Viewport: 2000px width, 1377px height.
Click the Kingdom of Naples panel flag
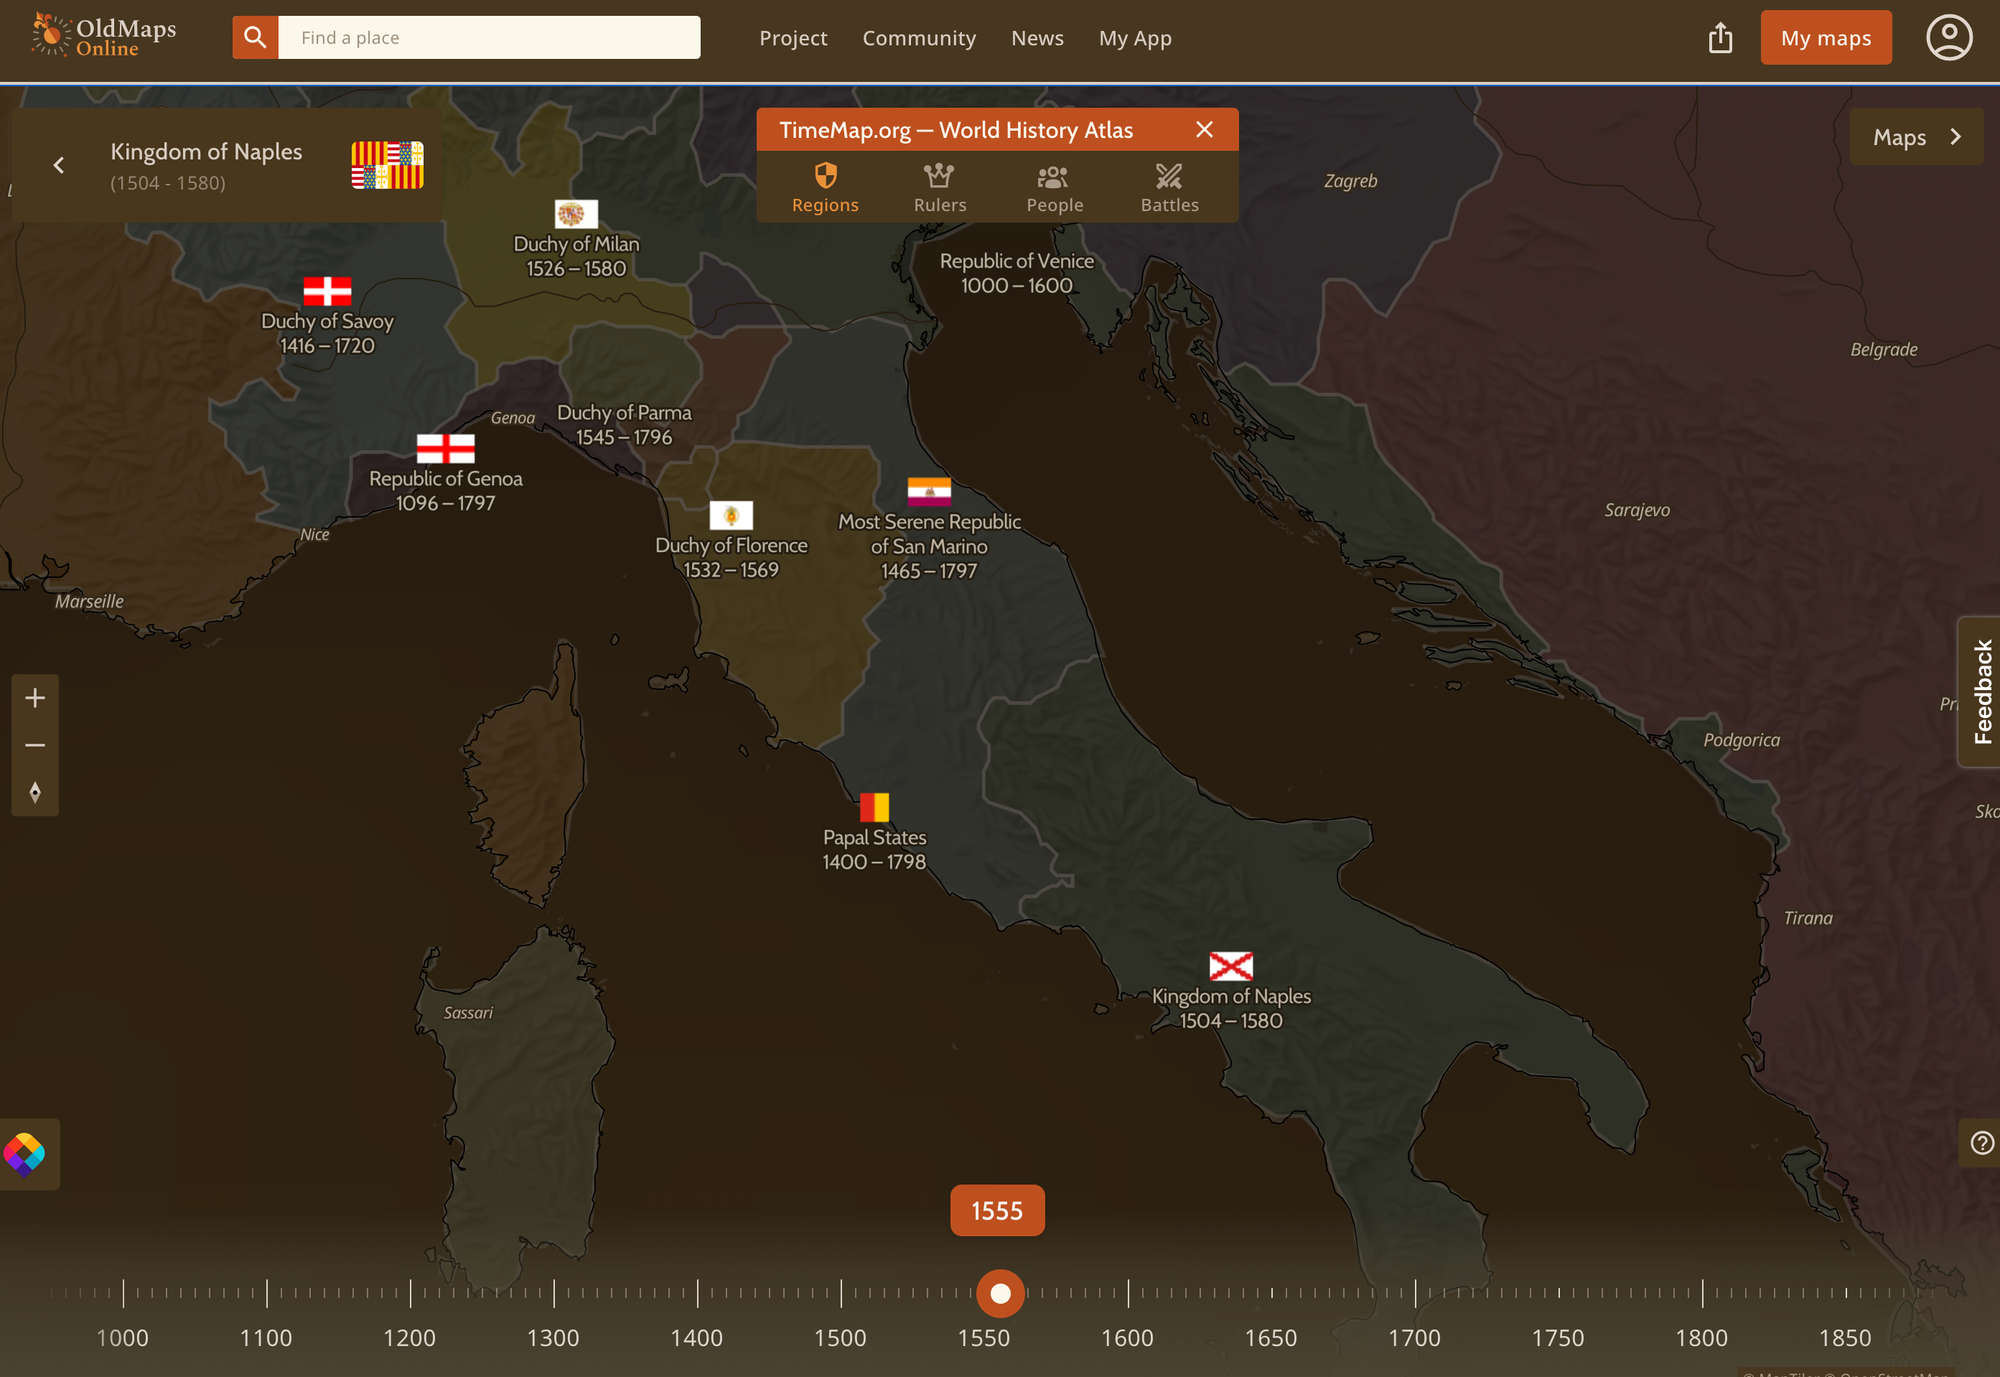[387, 165]
